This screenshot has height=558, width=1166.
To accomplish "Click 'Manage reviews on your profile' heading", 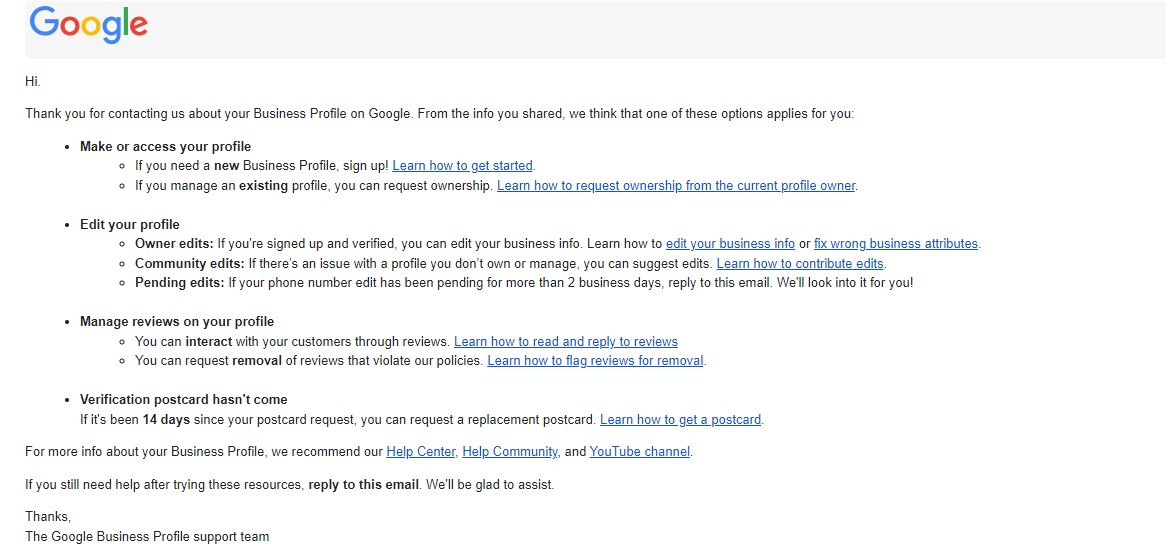I will click(x=177, y=322).
